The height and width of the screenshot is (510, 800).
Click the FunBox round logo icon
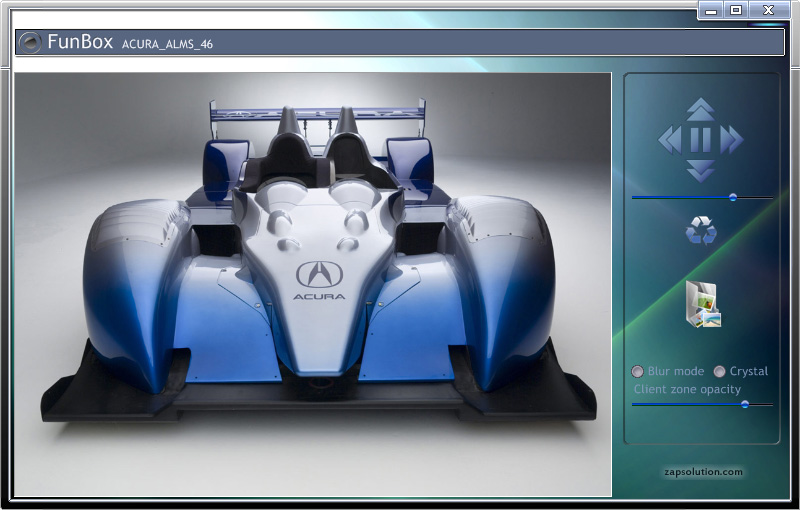click(30, 42)
